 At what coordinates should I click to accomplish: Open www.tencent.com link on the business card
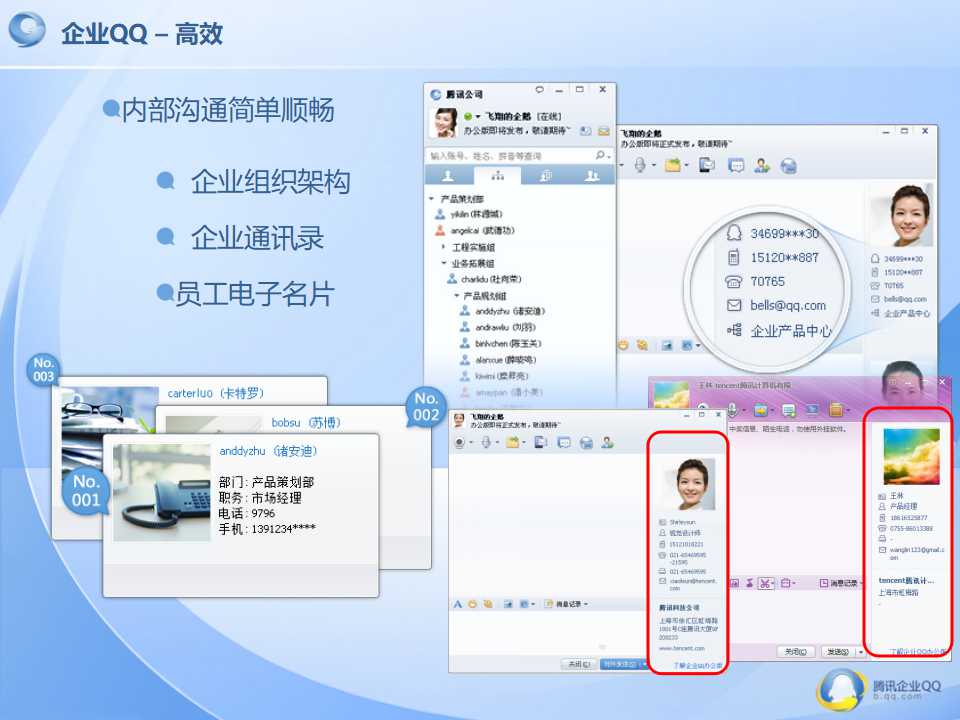679,648
